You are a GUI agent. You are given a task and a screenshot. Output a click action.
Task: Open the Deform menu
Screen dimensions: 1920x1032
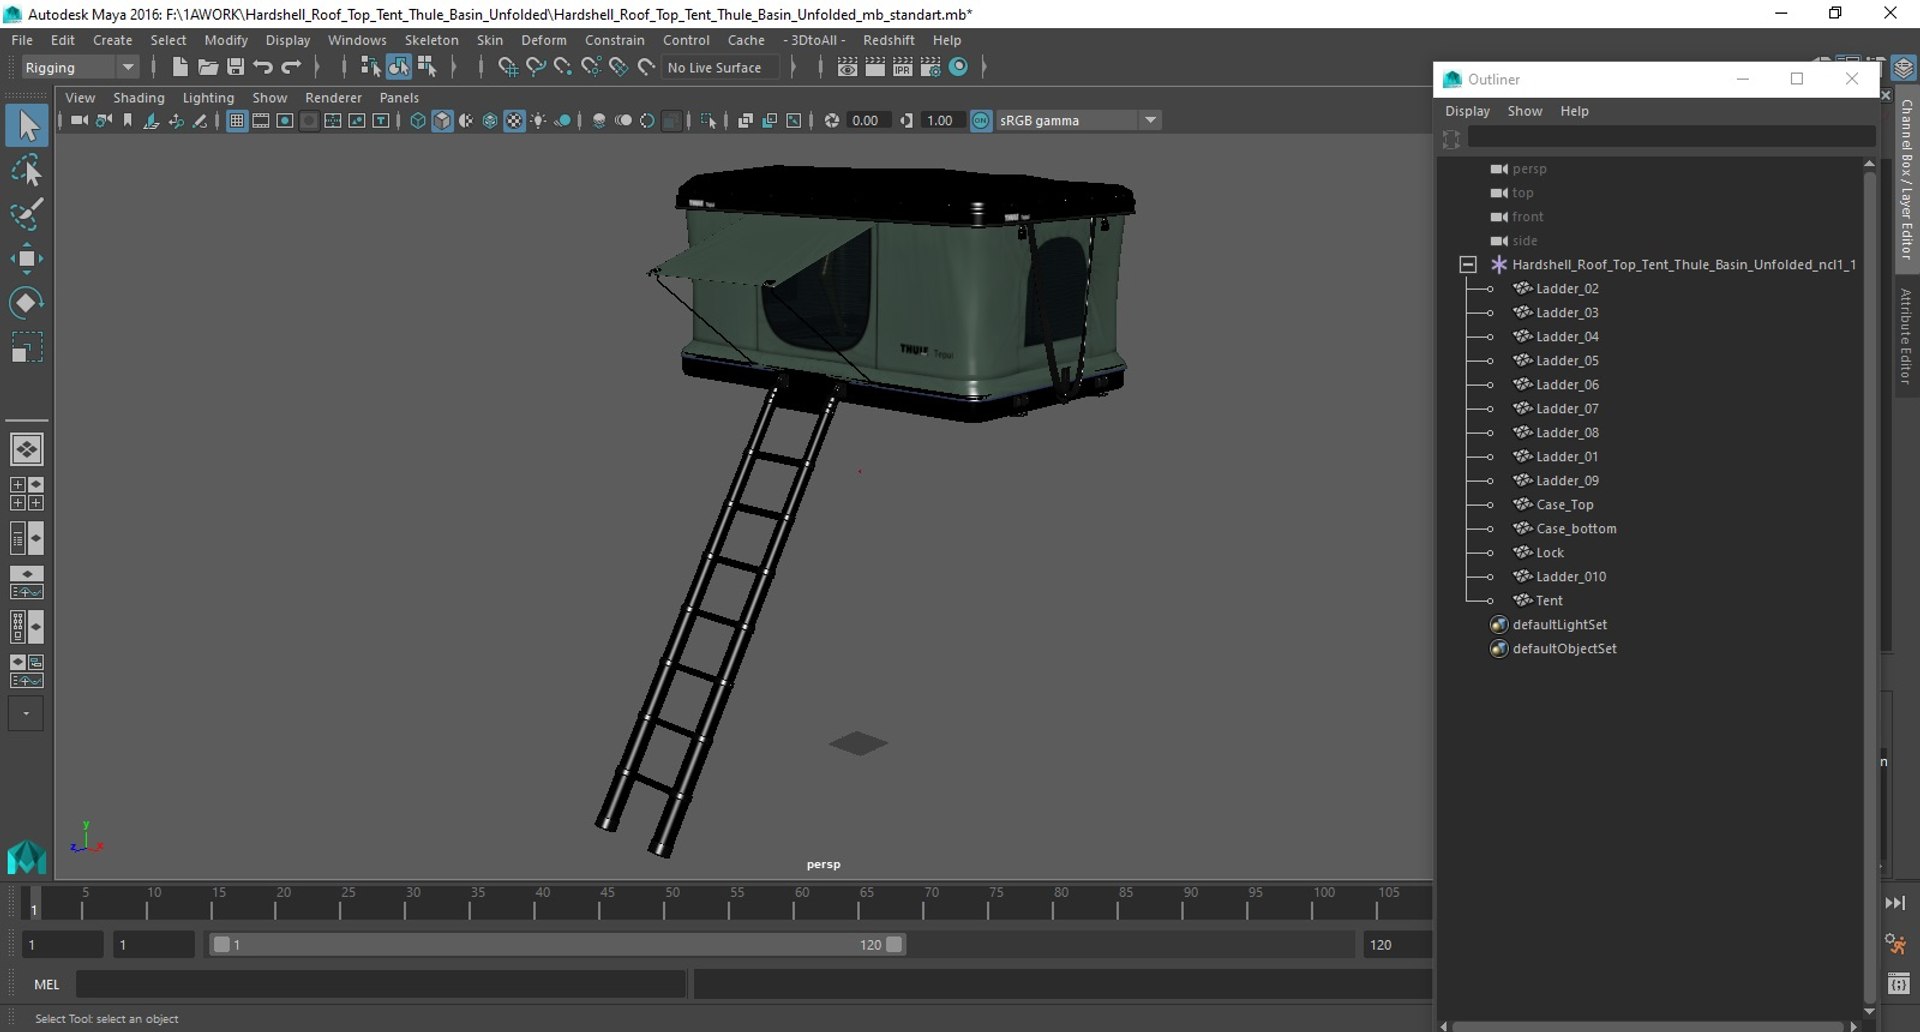543,40
